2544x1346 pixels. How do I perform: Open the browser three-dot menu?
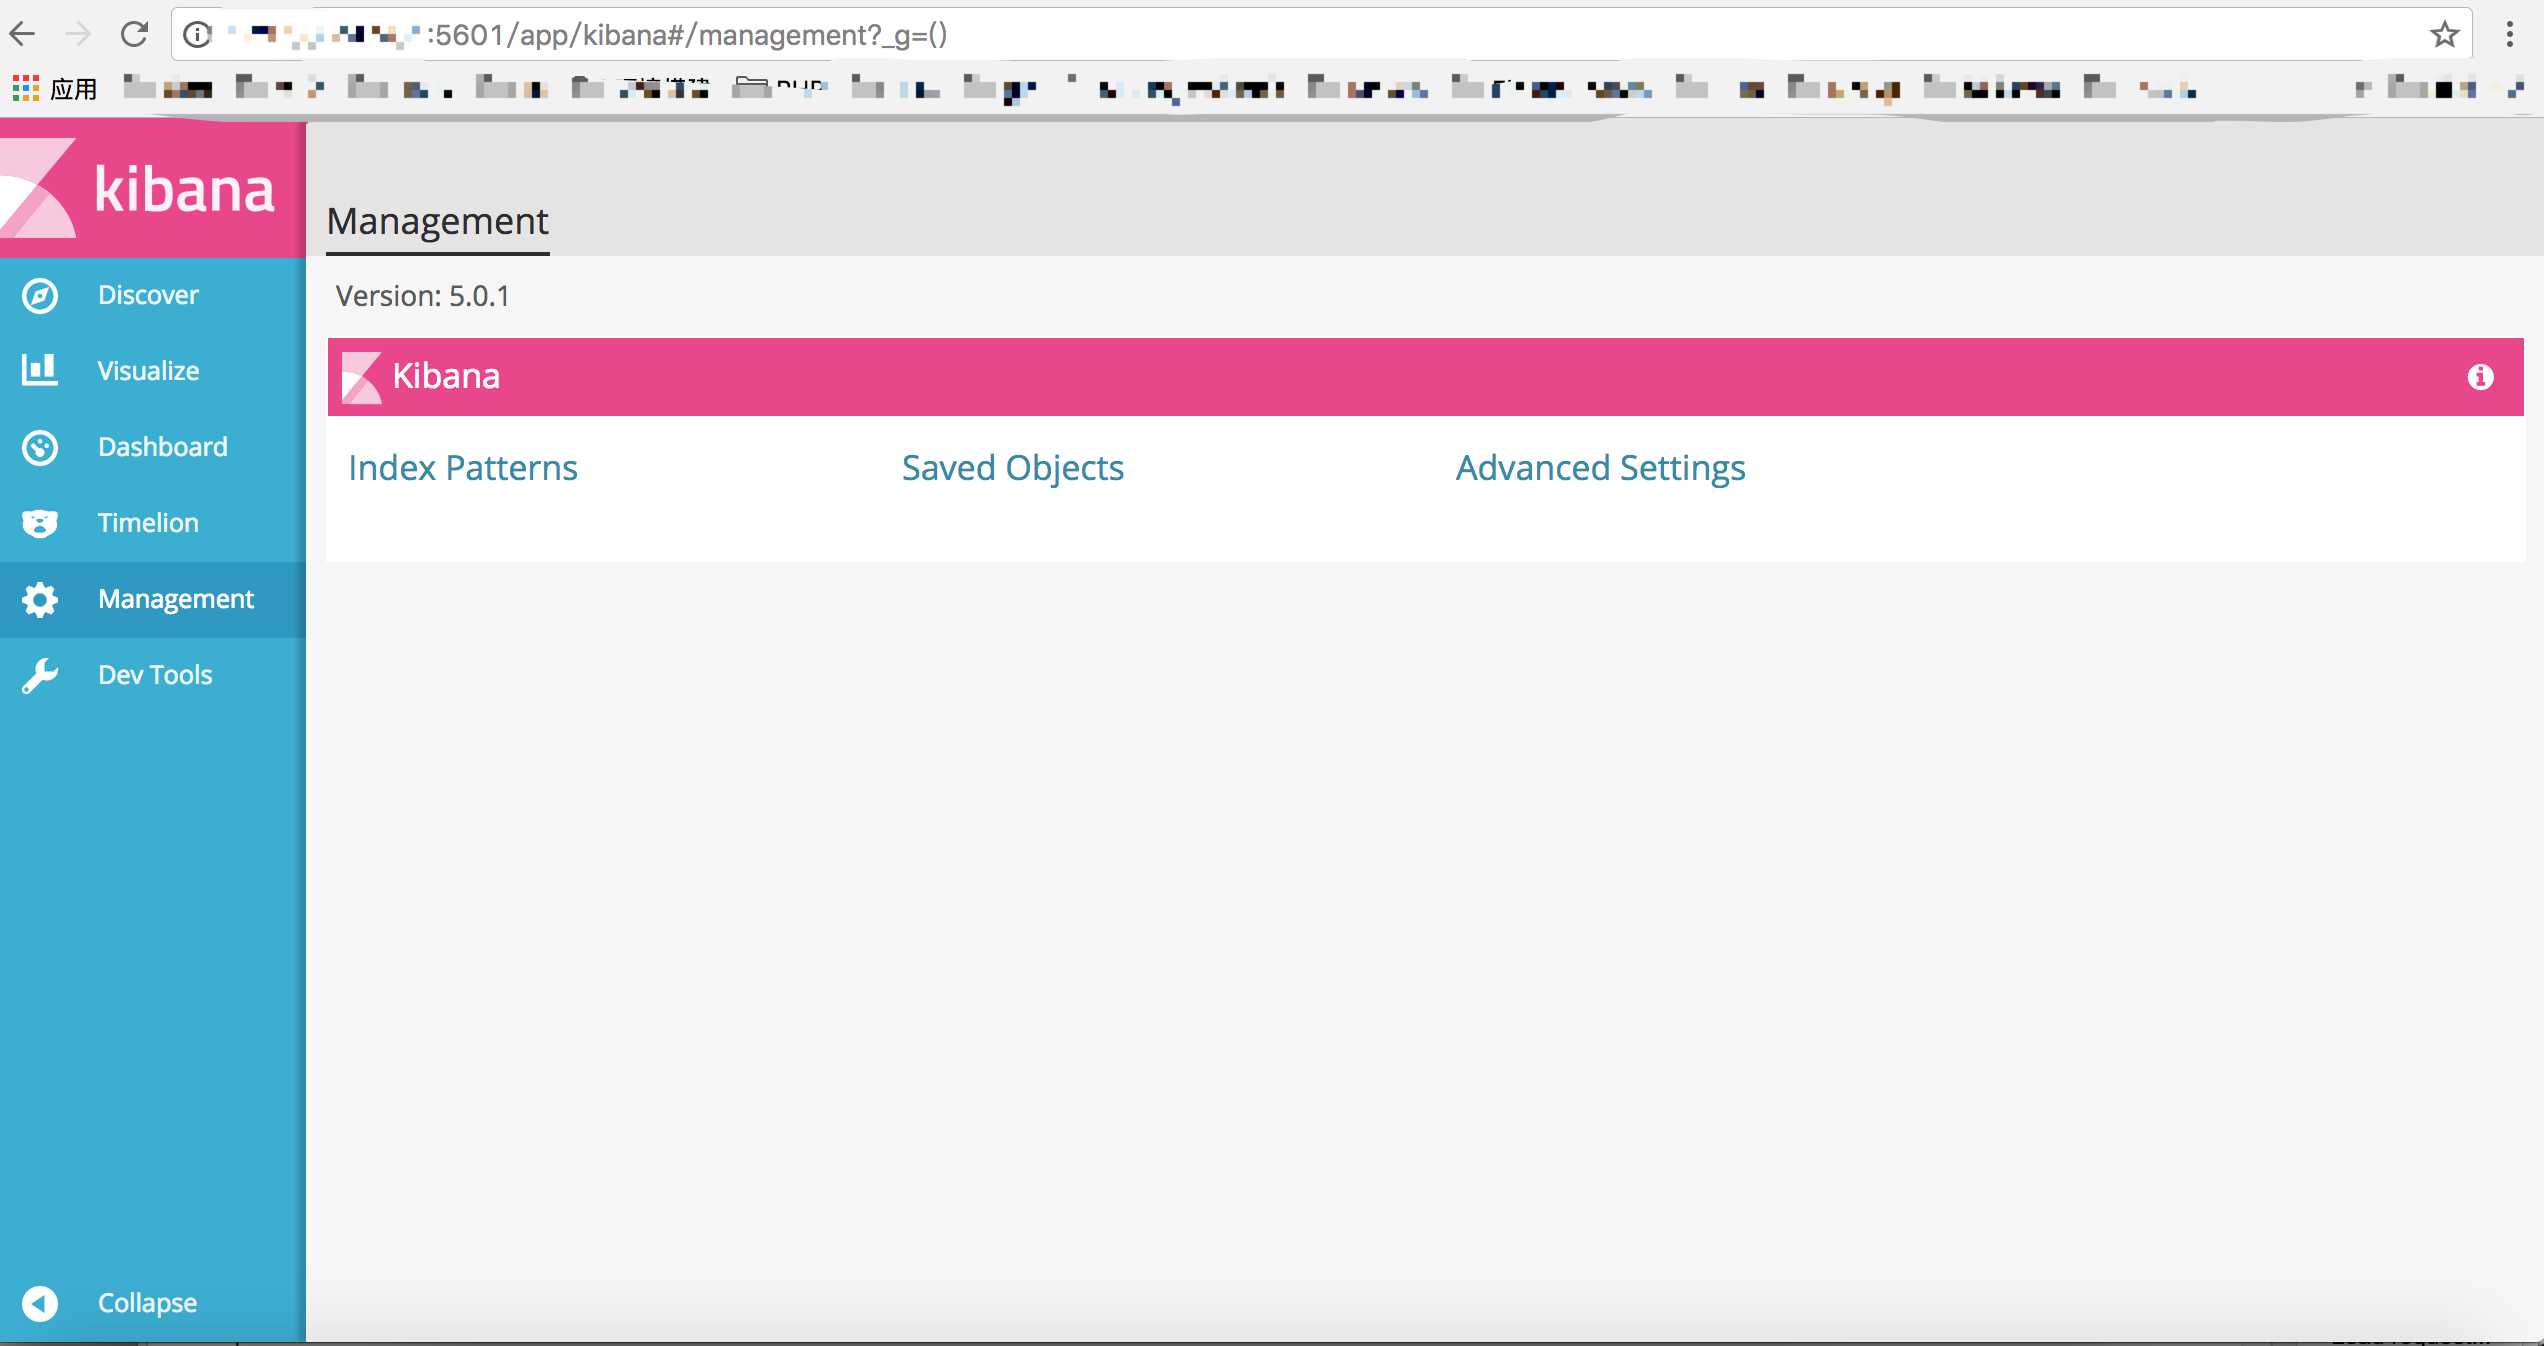tap(2510, 35)
